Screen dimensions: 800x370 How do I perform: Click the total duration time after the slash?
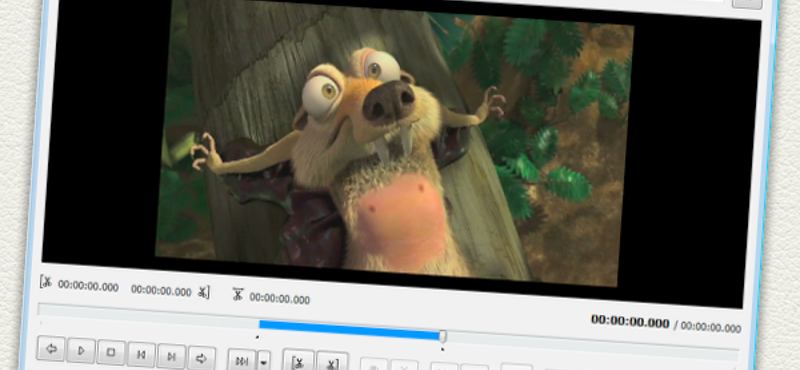click(711, 327)
